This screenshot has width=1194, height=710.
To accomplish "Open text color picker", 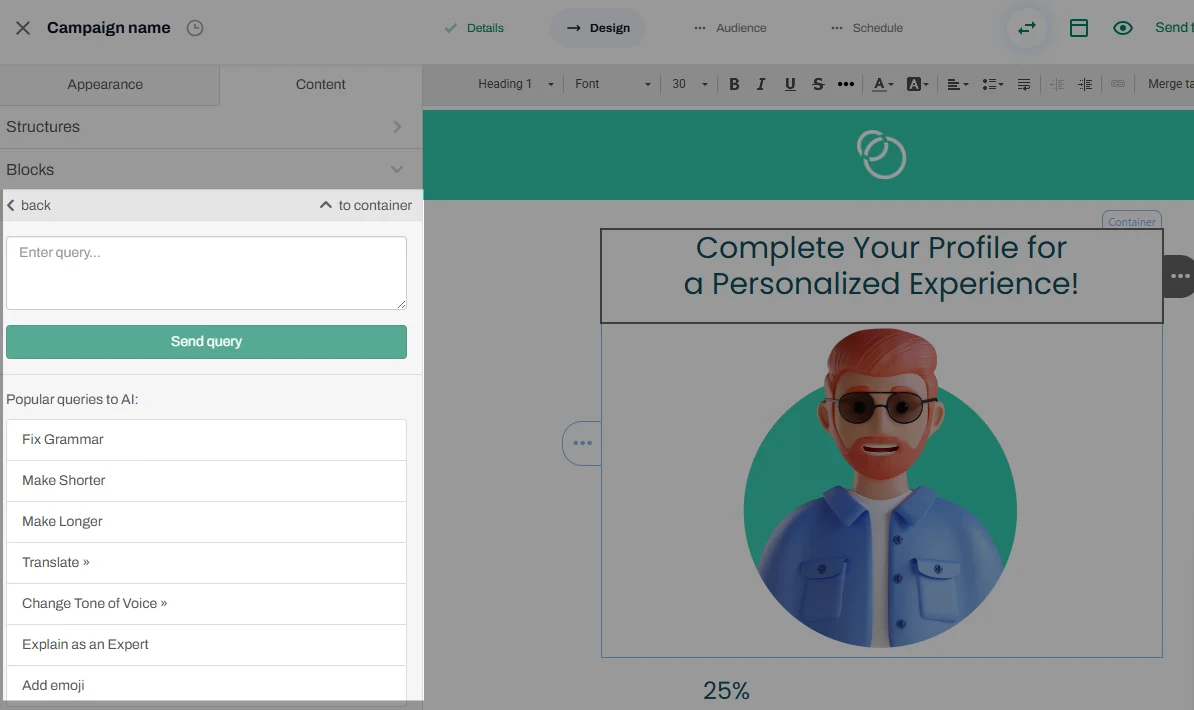I will coord(883,85).
